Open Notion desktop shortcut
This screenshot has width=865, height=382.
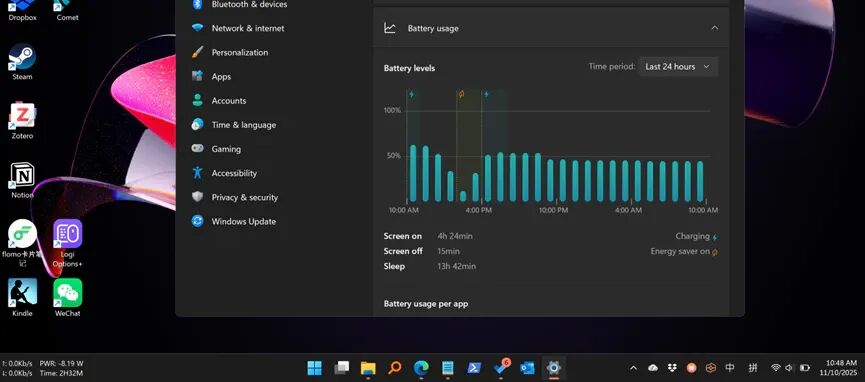(x=23, y=180)
